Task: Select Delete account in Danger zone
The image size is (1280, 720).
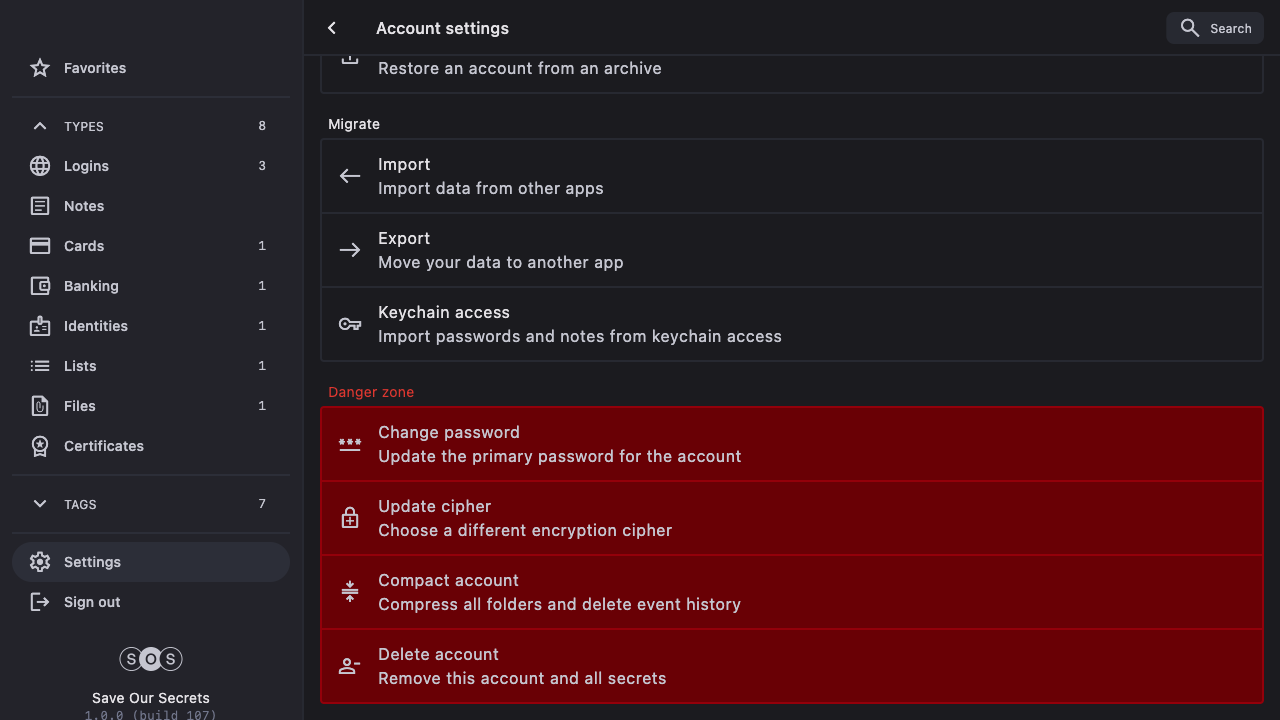Action: click(790, 666)
